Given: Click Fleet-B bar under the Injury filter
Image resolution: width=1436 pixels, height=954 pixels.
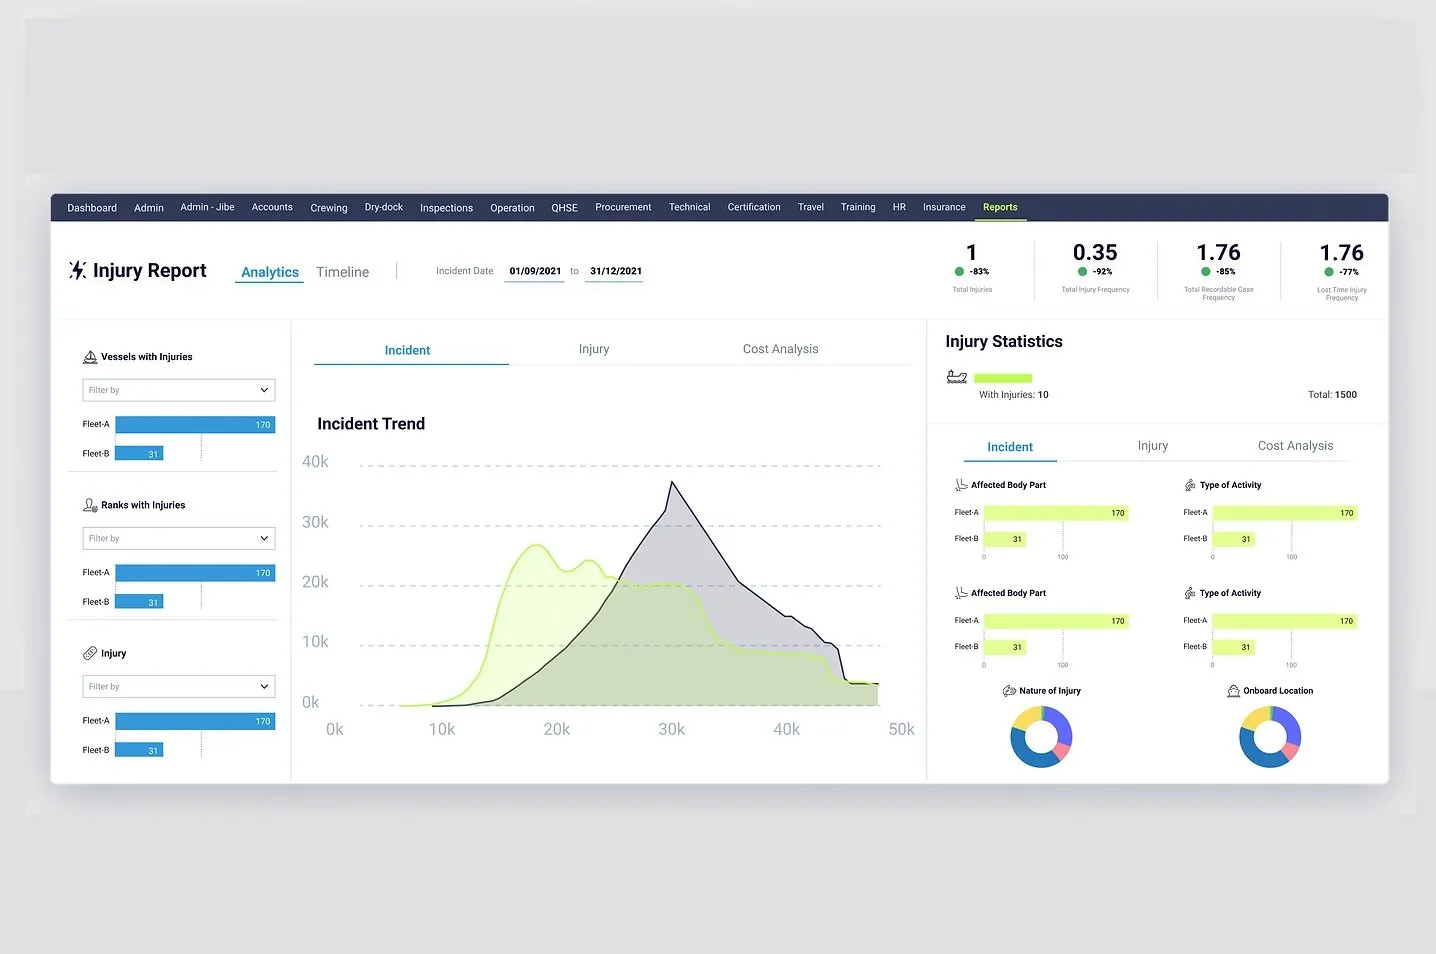Looking at the screenshot, I should click(x=139, y=750).
